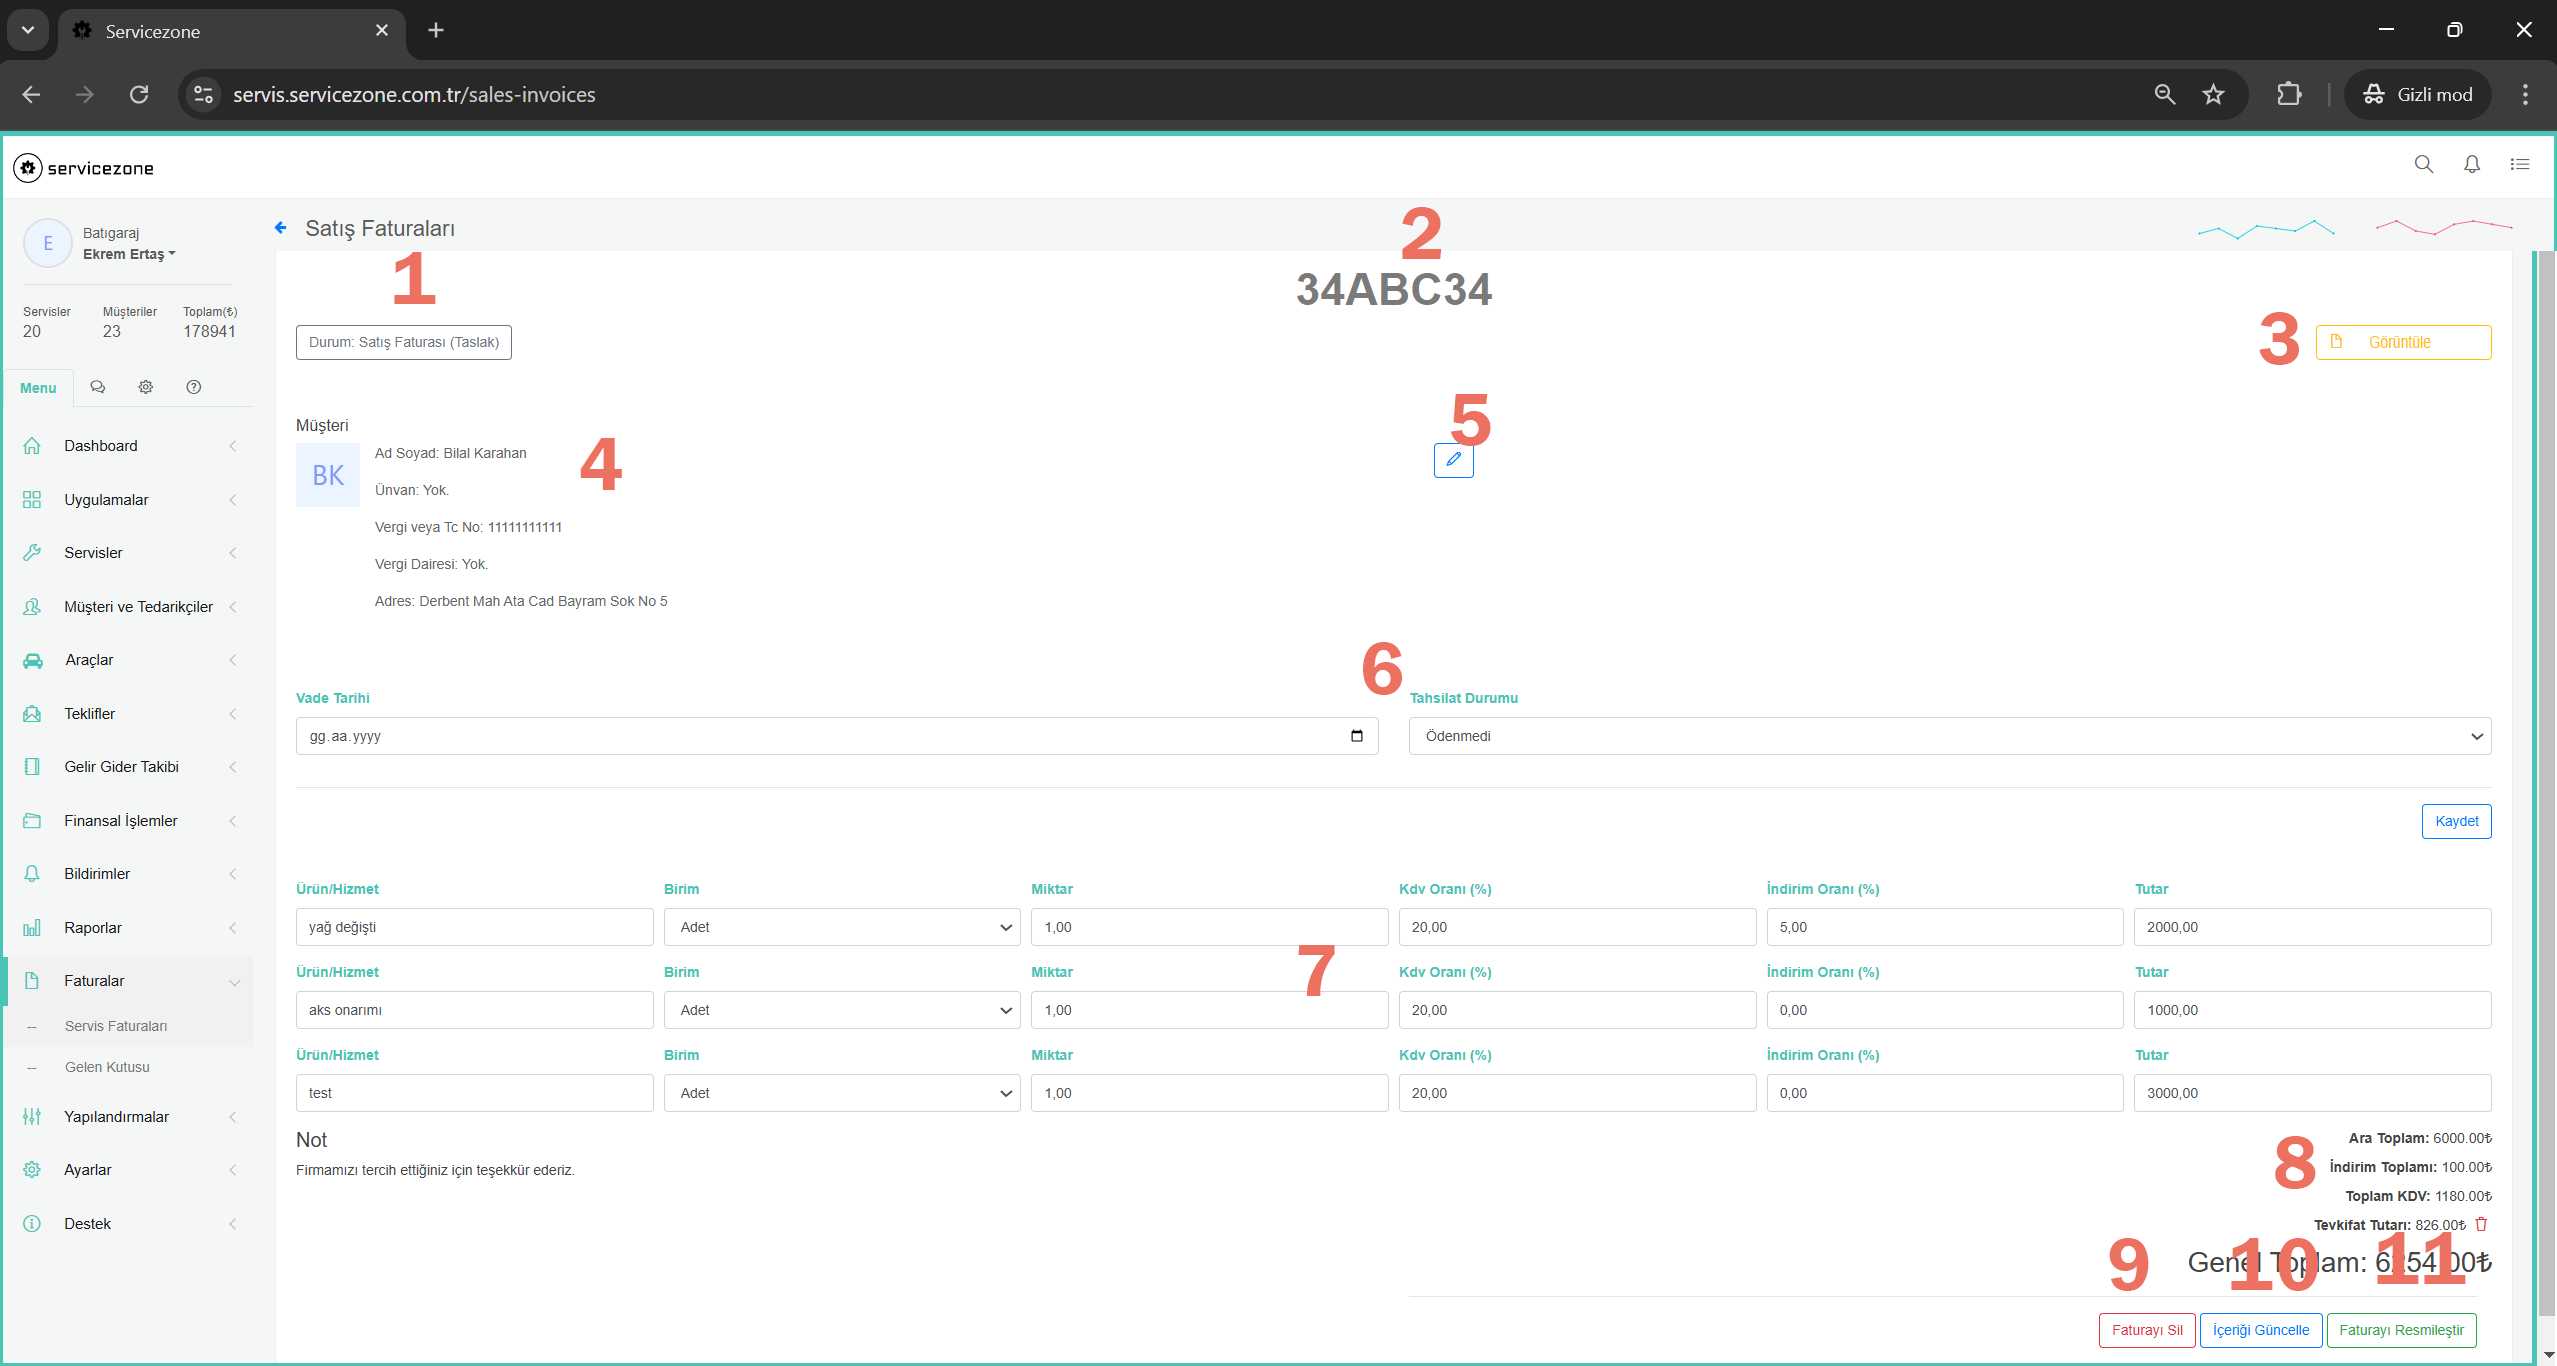2557x1366 pixels.
Task: Delete the Tevkifat amount with trash icon
Action: coord(2481,1224)
